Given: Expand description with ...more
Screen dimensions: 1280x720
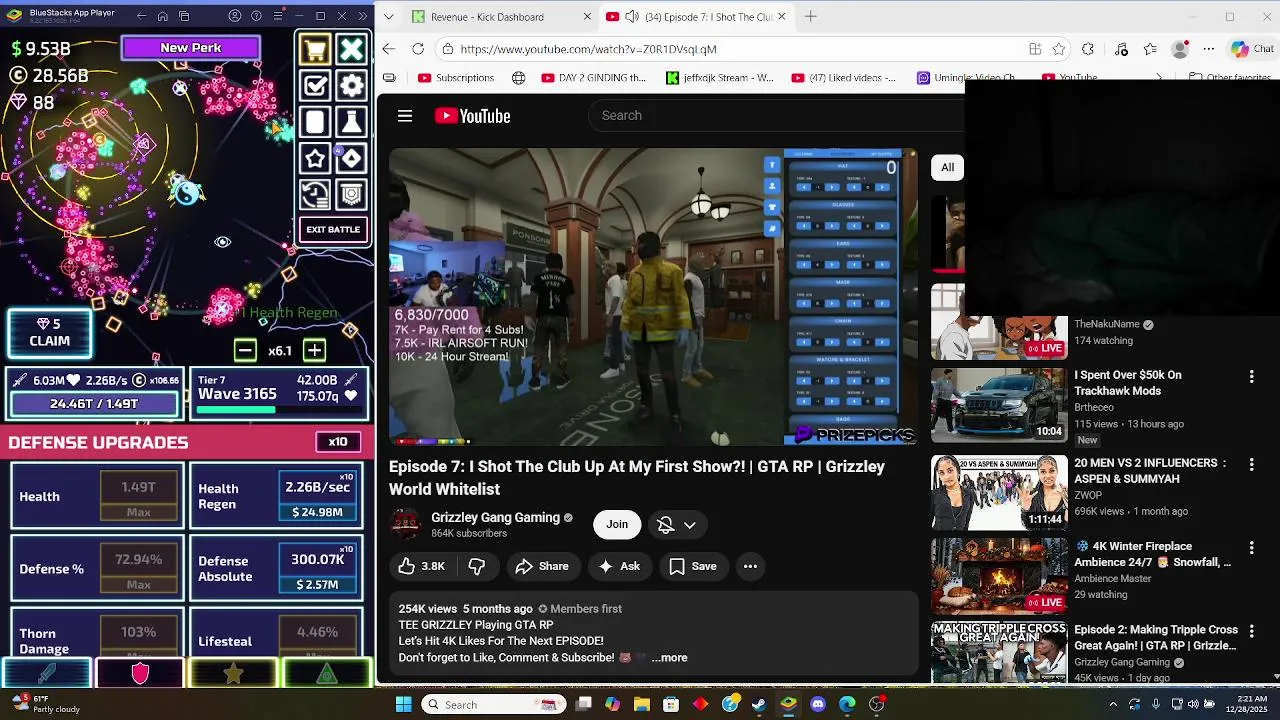Looking at the screenshot, I should (x=669, y=657).
